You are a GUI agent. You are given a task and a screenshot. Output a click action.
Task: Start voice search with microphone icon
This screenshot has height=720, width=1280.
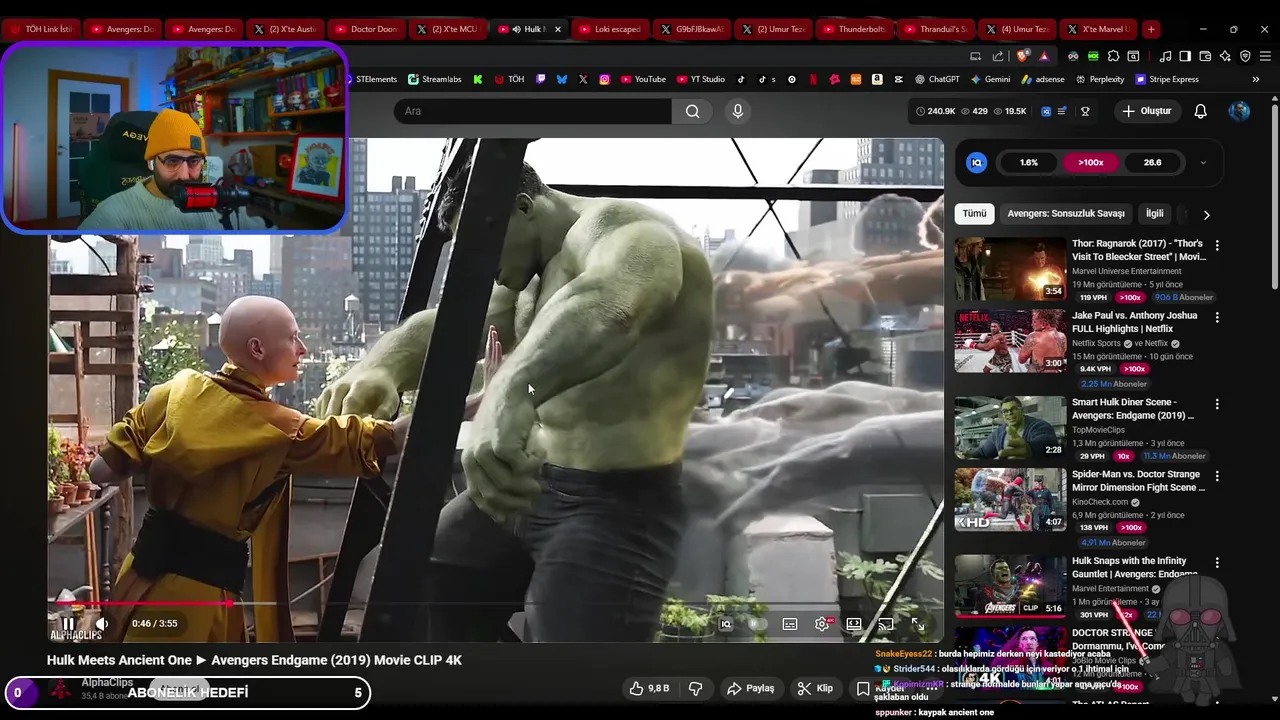[738, 111]
